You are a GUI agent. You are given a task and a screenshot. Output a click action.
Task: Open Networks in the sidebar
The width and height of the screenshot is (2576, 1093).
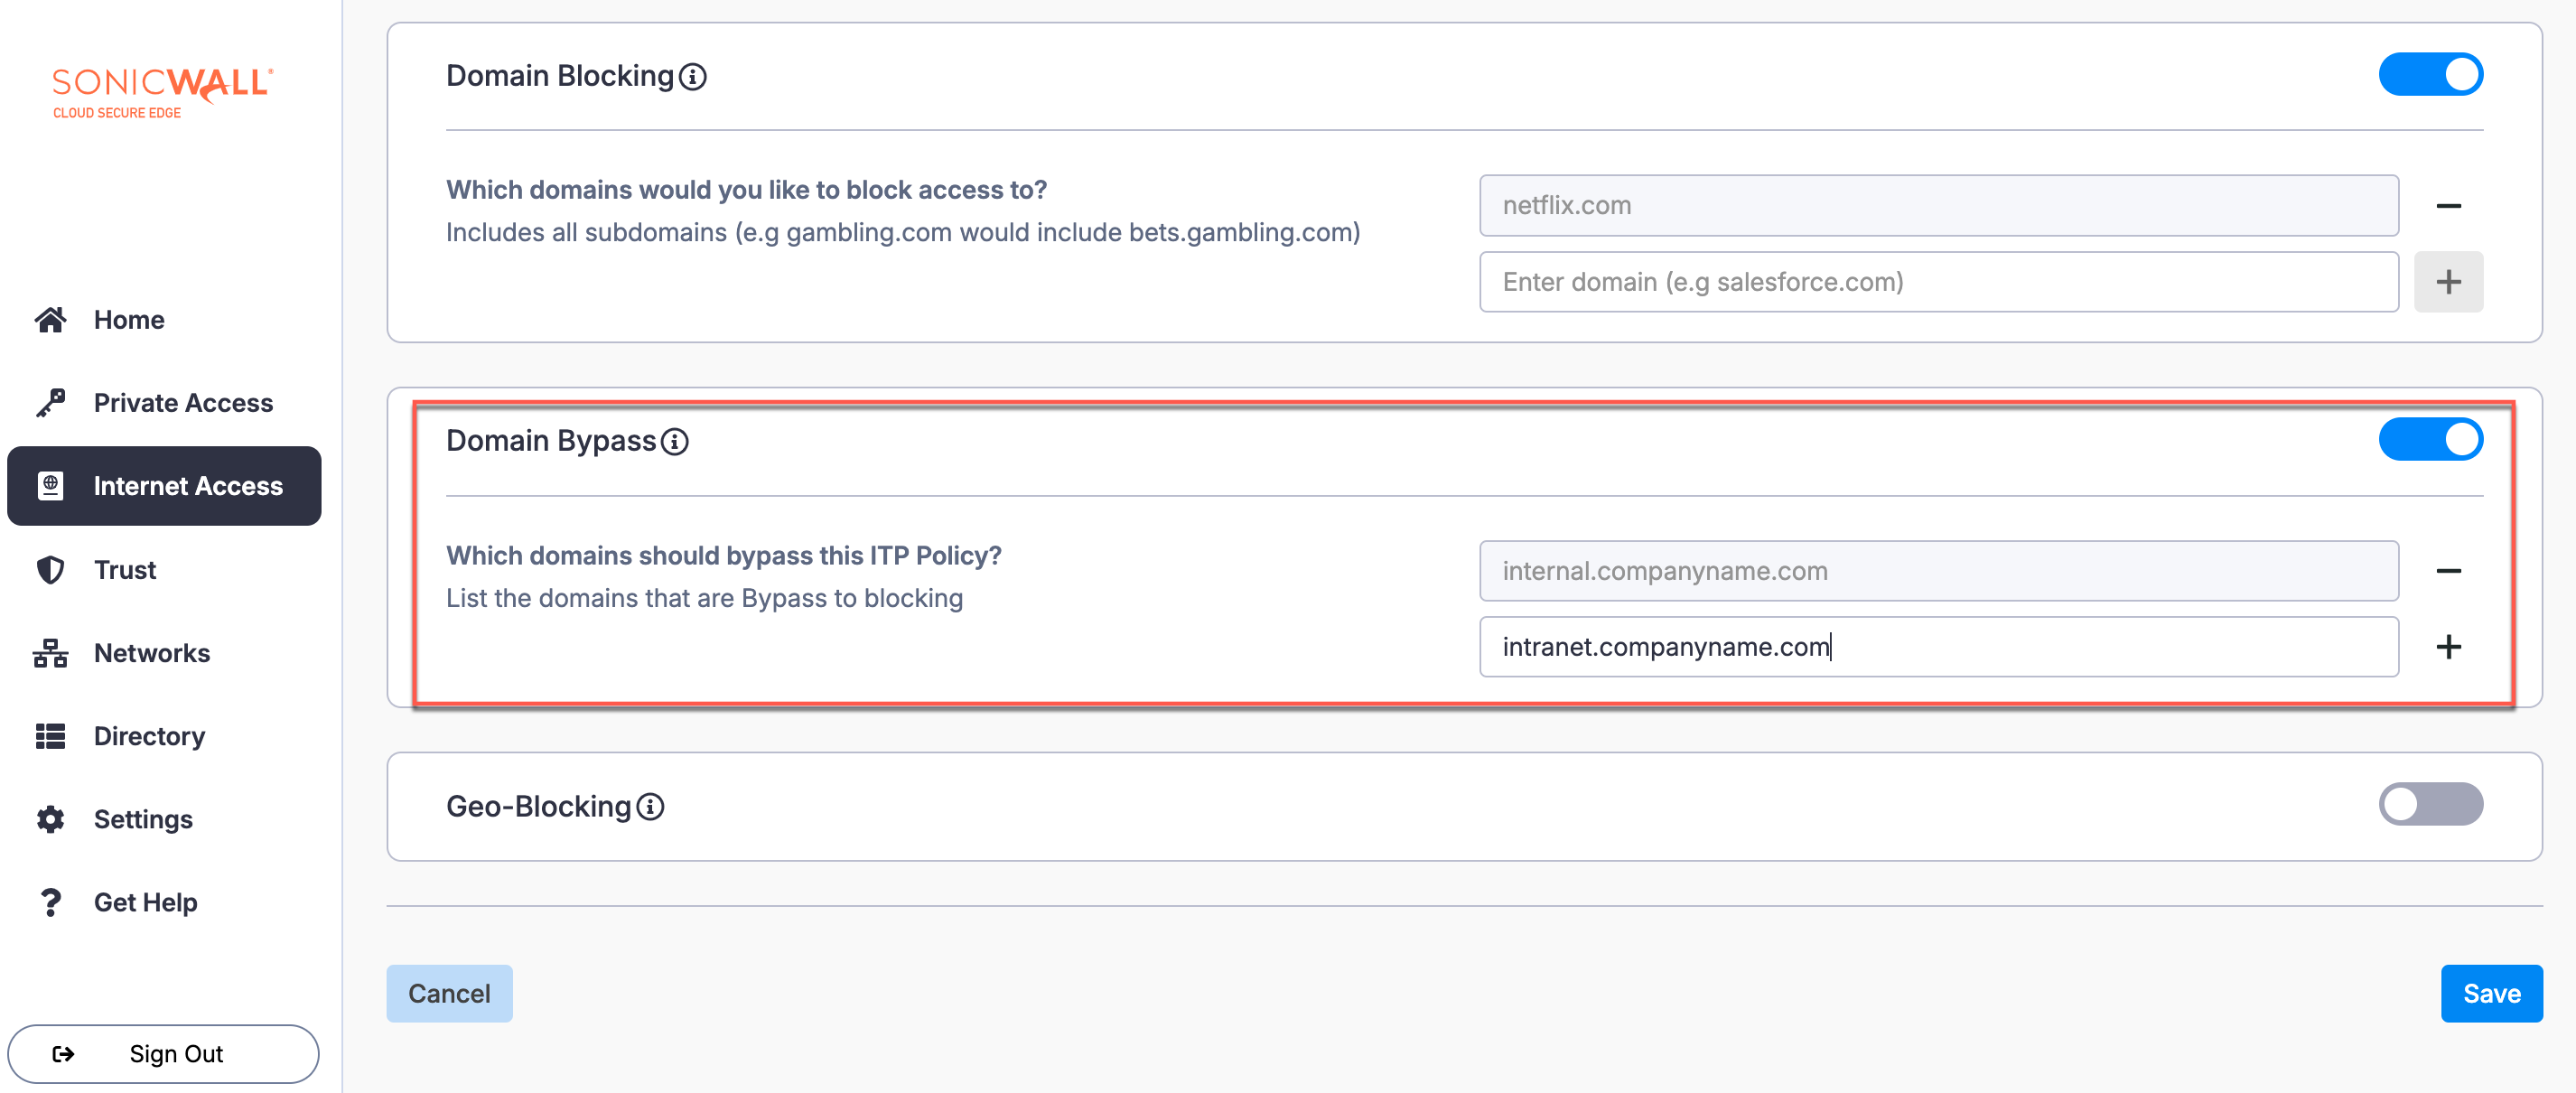point(152,653)
